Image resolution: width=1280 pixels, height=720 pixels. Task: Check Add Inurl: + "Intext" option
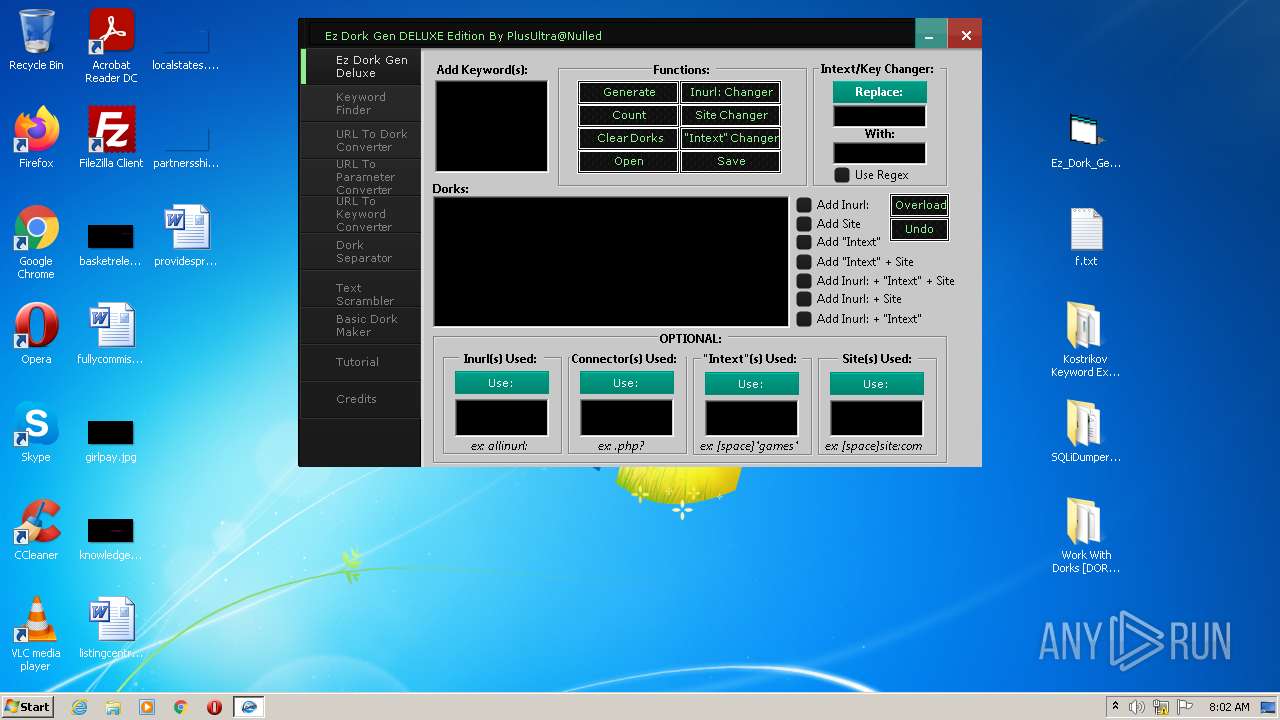[x=804, y=319]
